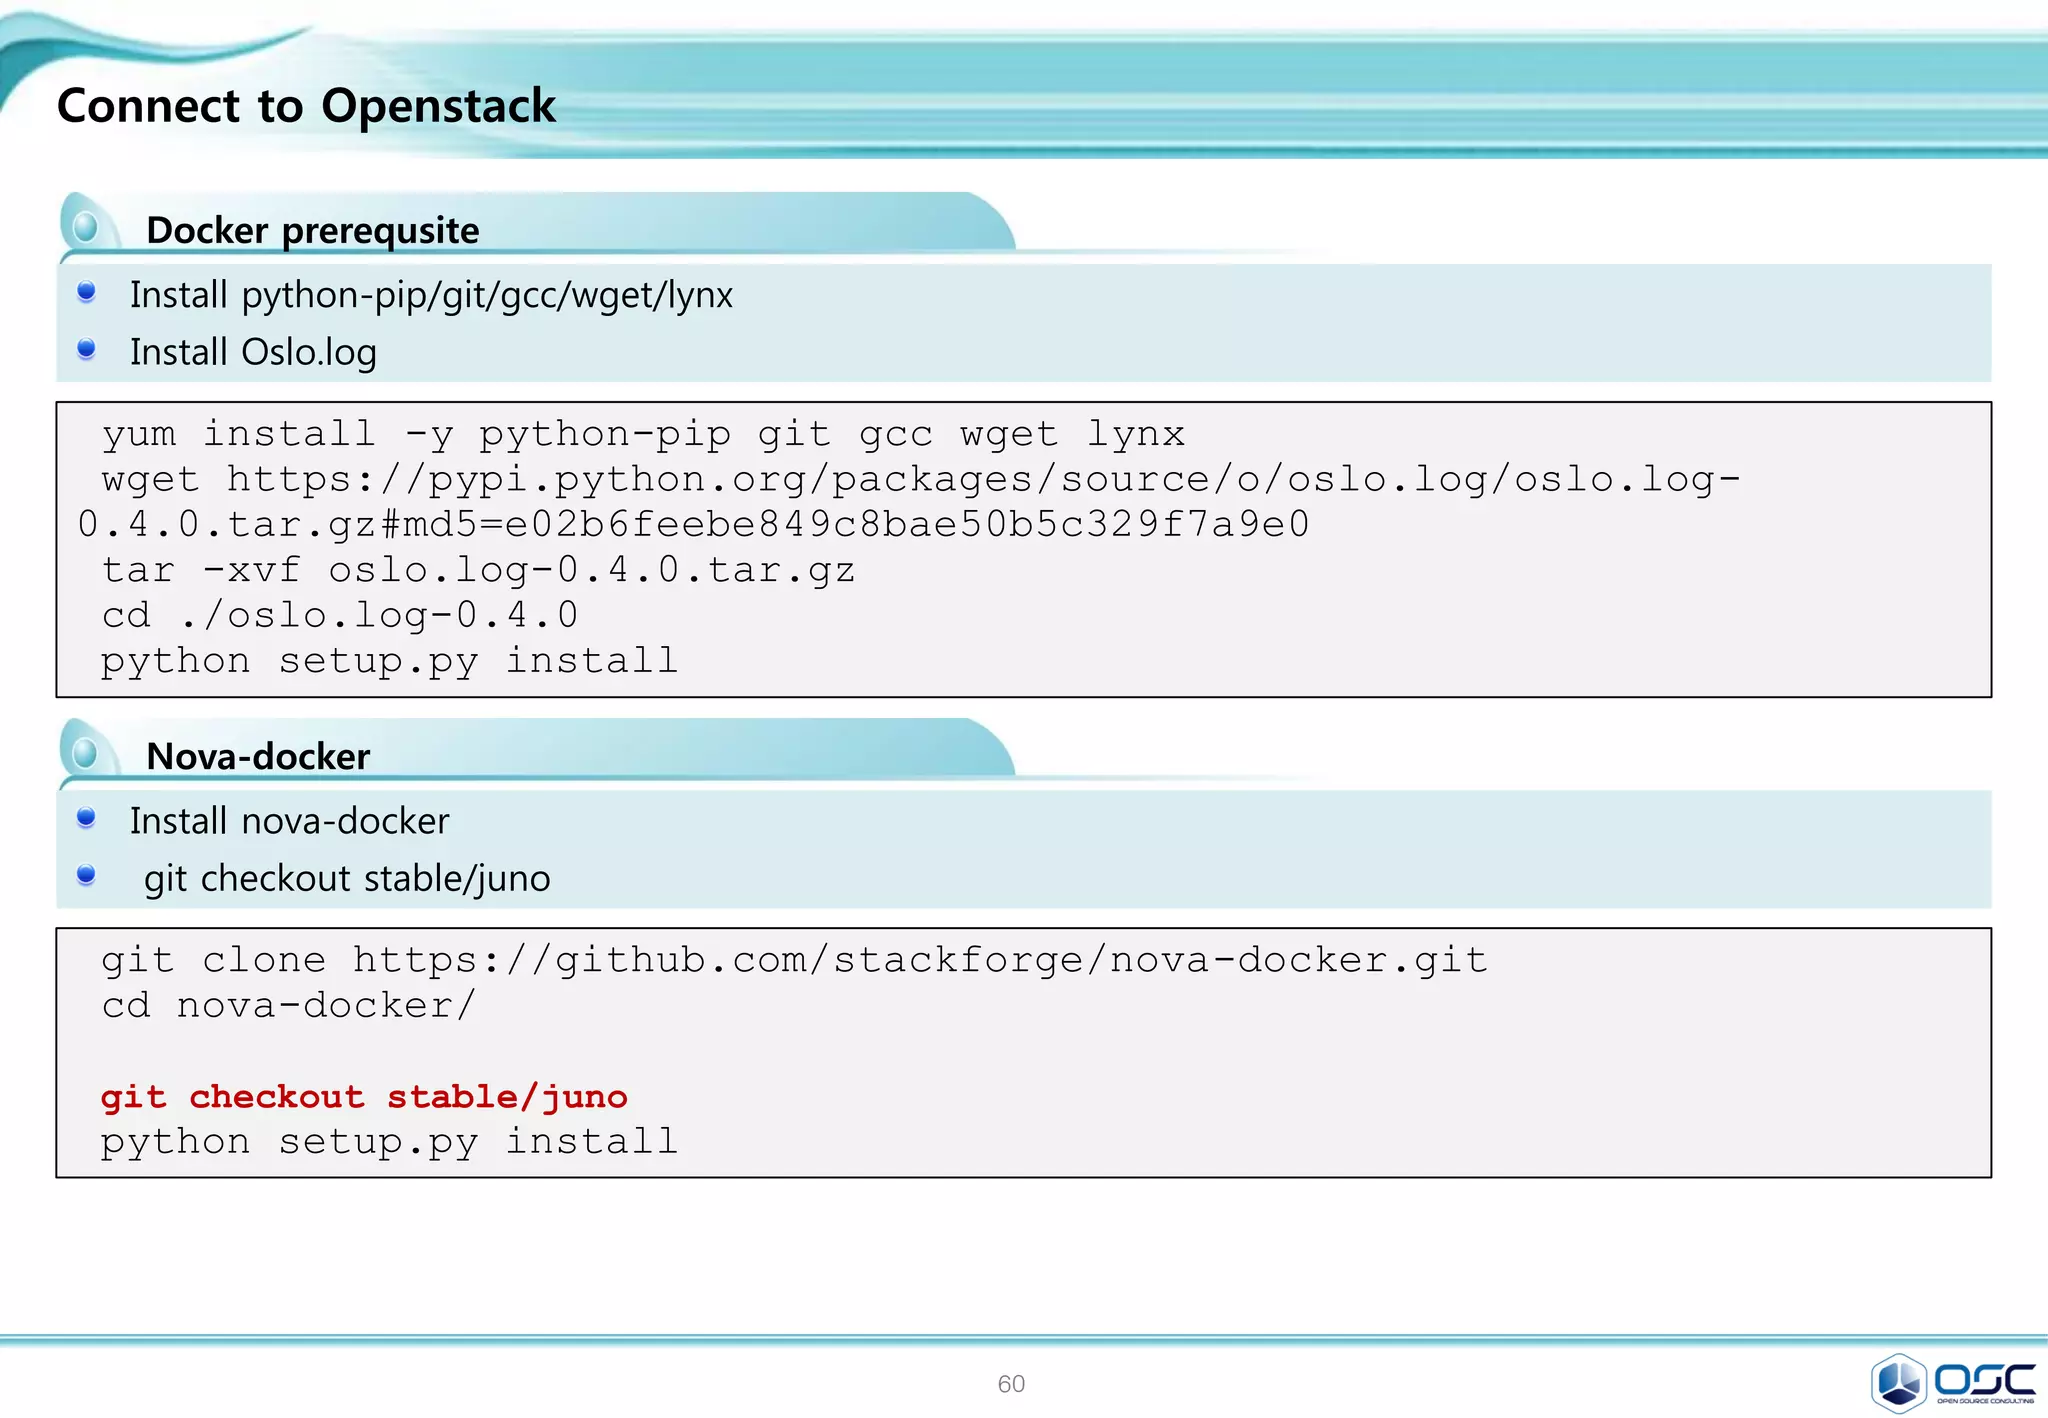Click the Nova-docker header orb icon
Image resolution: width=2048 pixels, height=1418 pixels.
point(86,753)
